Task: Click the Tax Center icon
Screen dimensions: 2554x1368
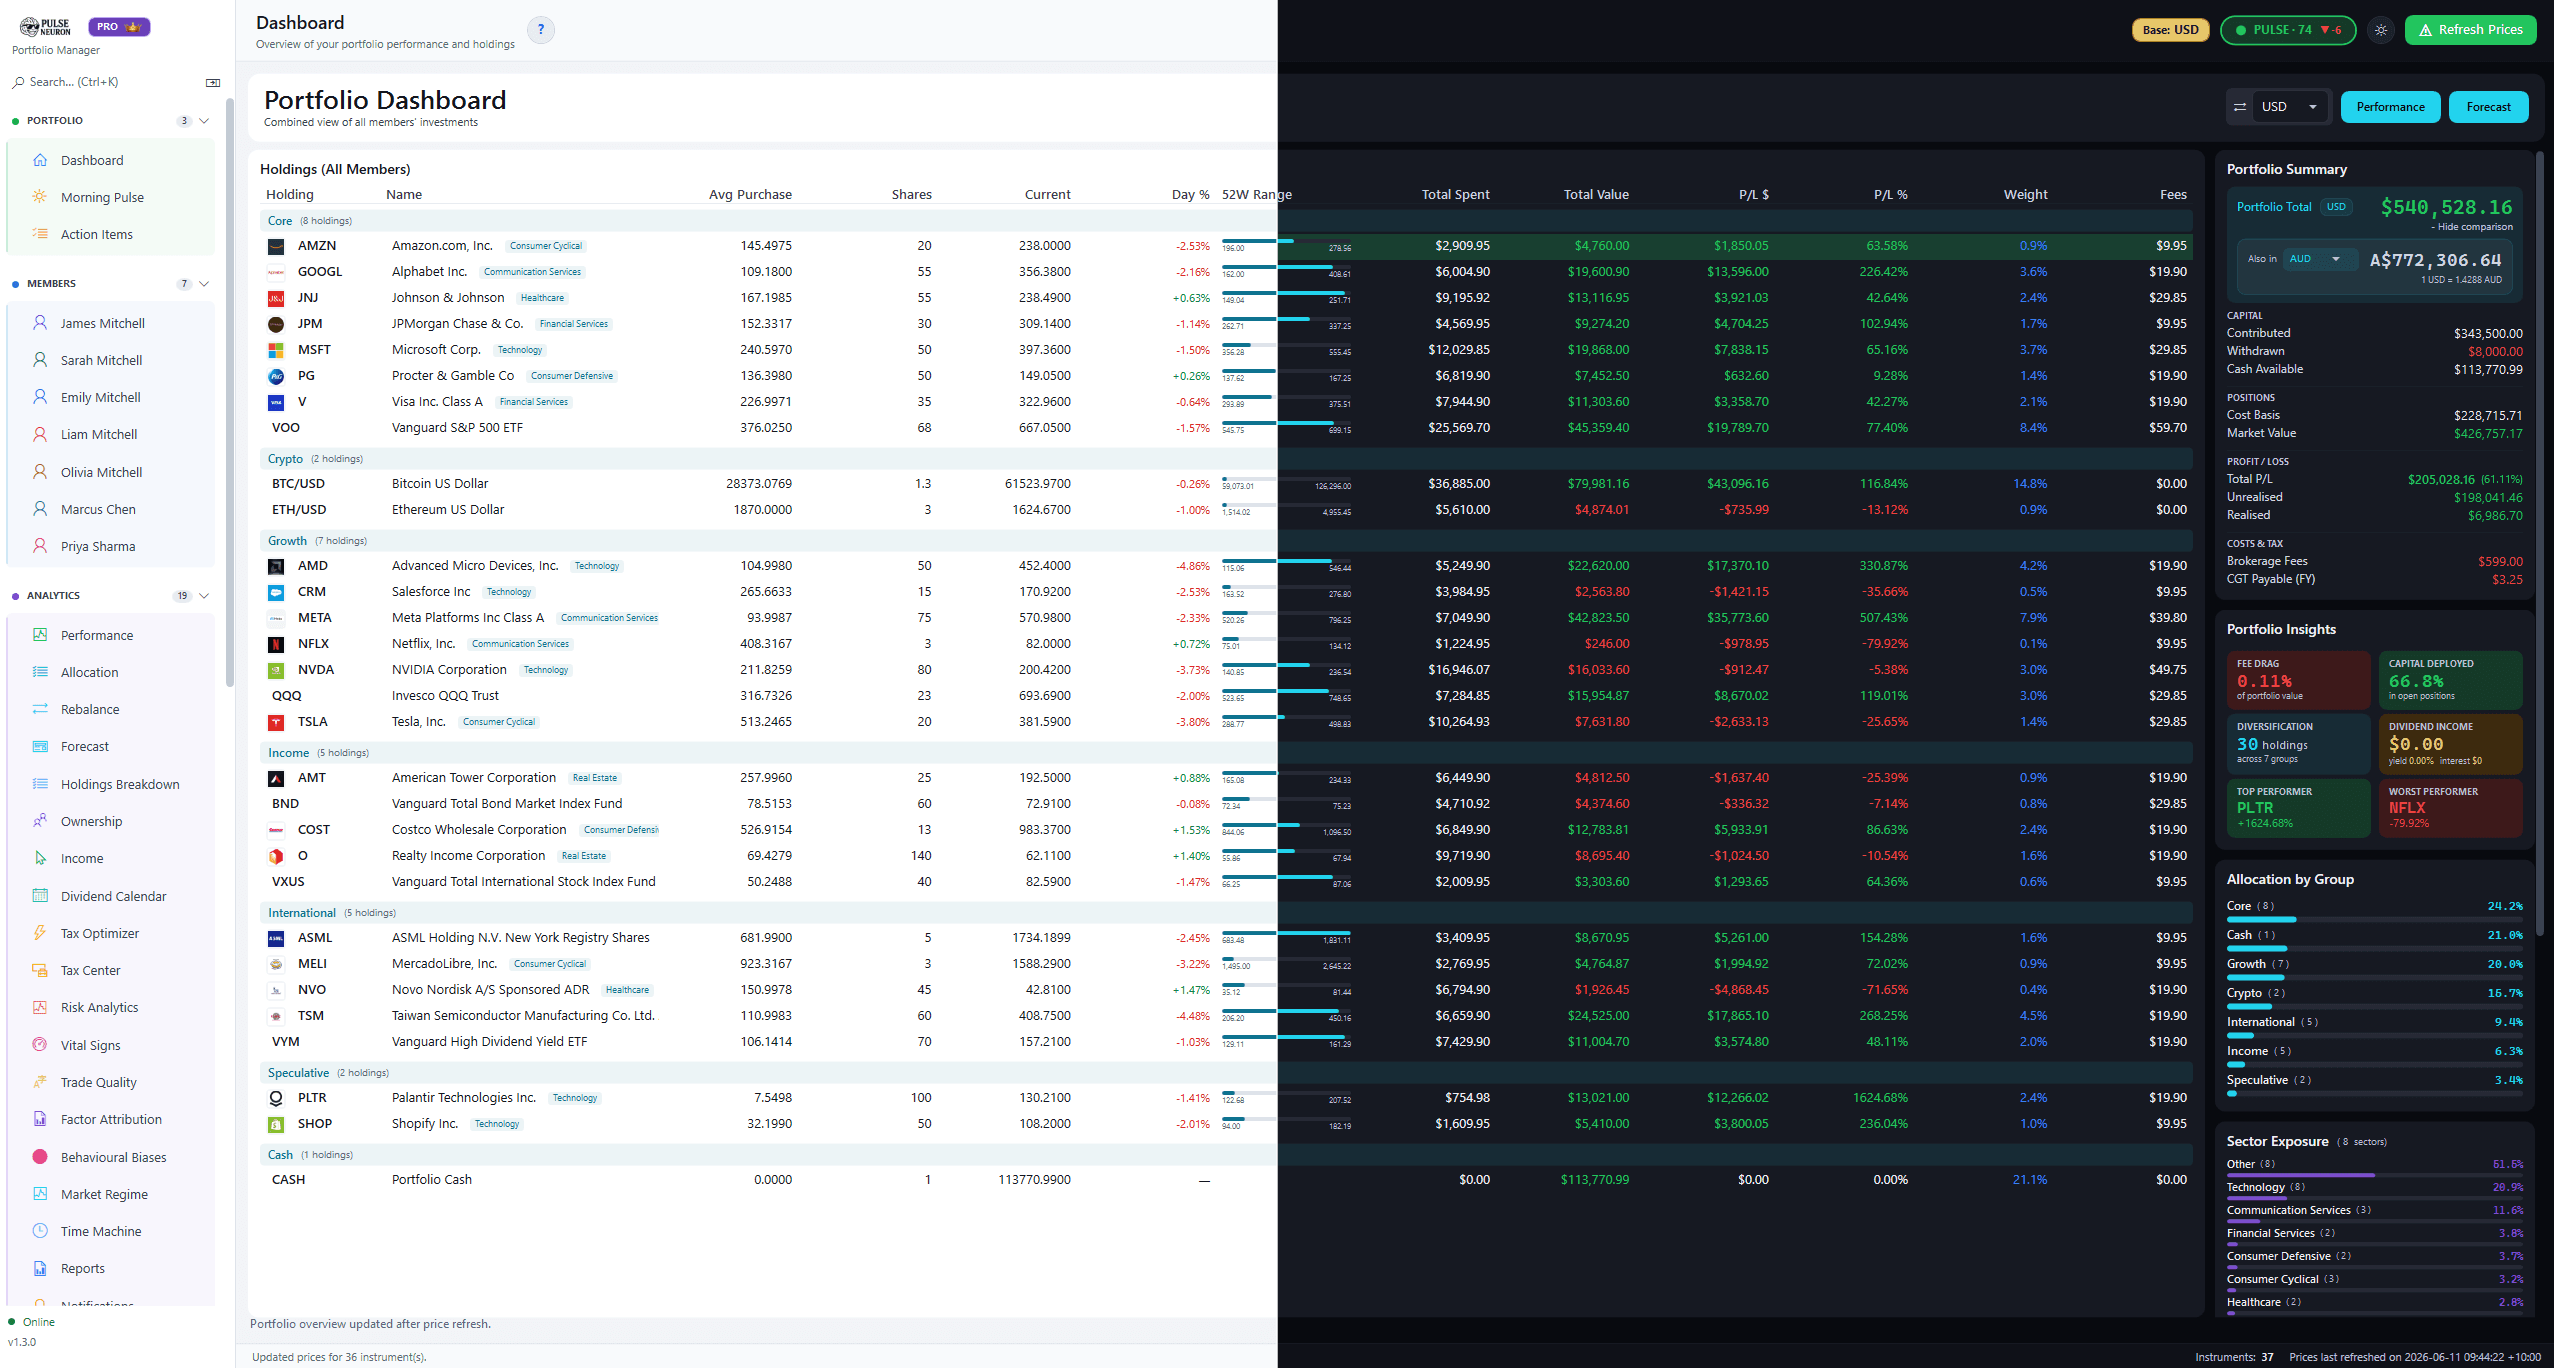Action: point(40,970)
